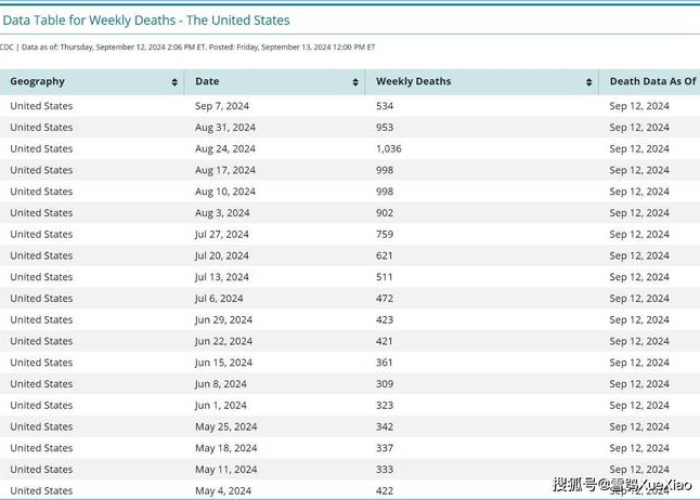This screenshot has height=500, width=700.
Task: Select the weekly deaths value 333
Action: coord(384,470)
